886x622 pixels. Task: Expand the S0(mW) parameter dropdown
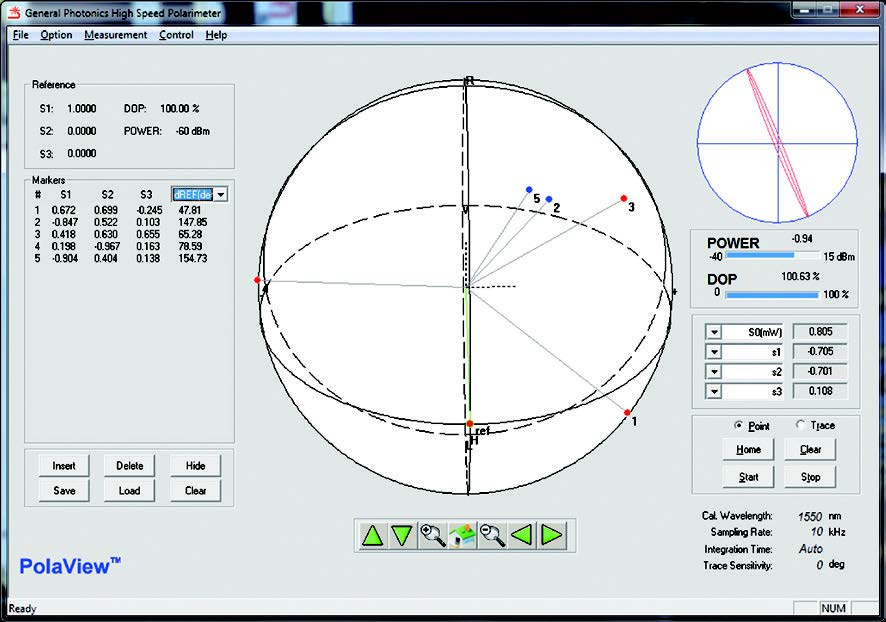coord(714,332)
